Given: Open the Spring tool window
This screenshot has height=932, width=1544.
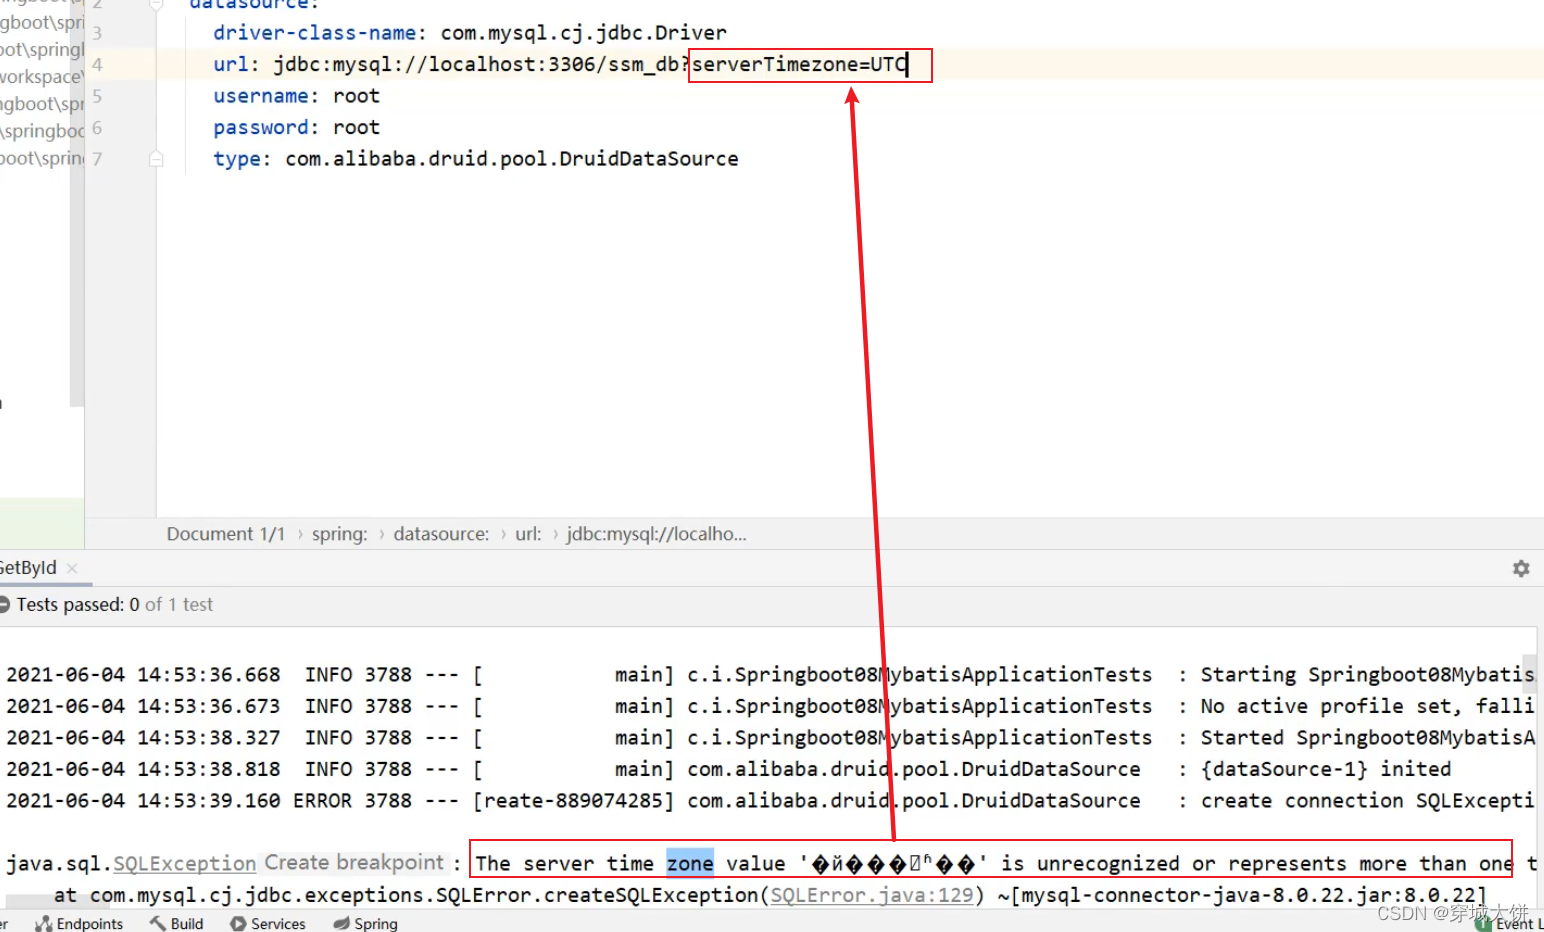Looking at the screenshot, I should 366,923.
